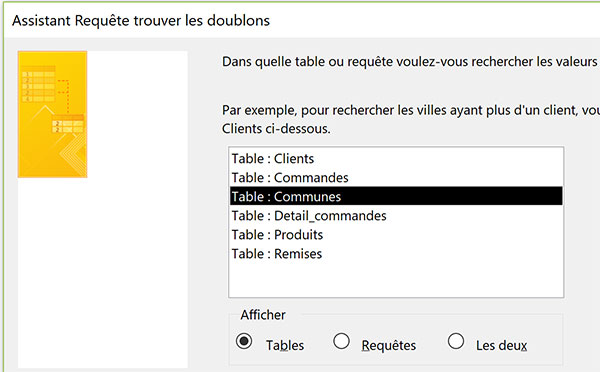This screenshot has width=600, height=372.
Task: Select the Tables radio button
Action: click(244, 341)
